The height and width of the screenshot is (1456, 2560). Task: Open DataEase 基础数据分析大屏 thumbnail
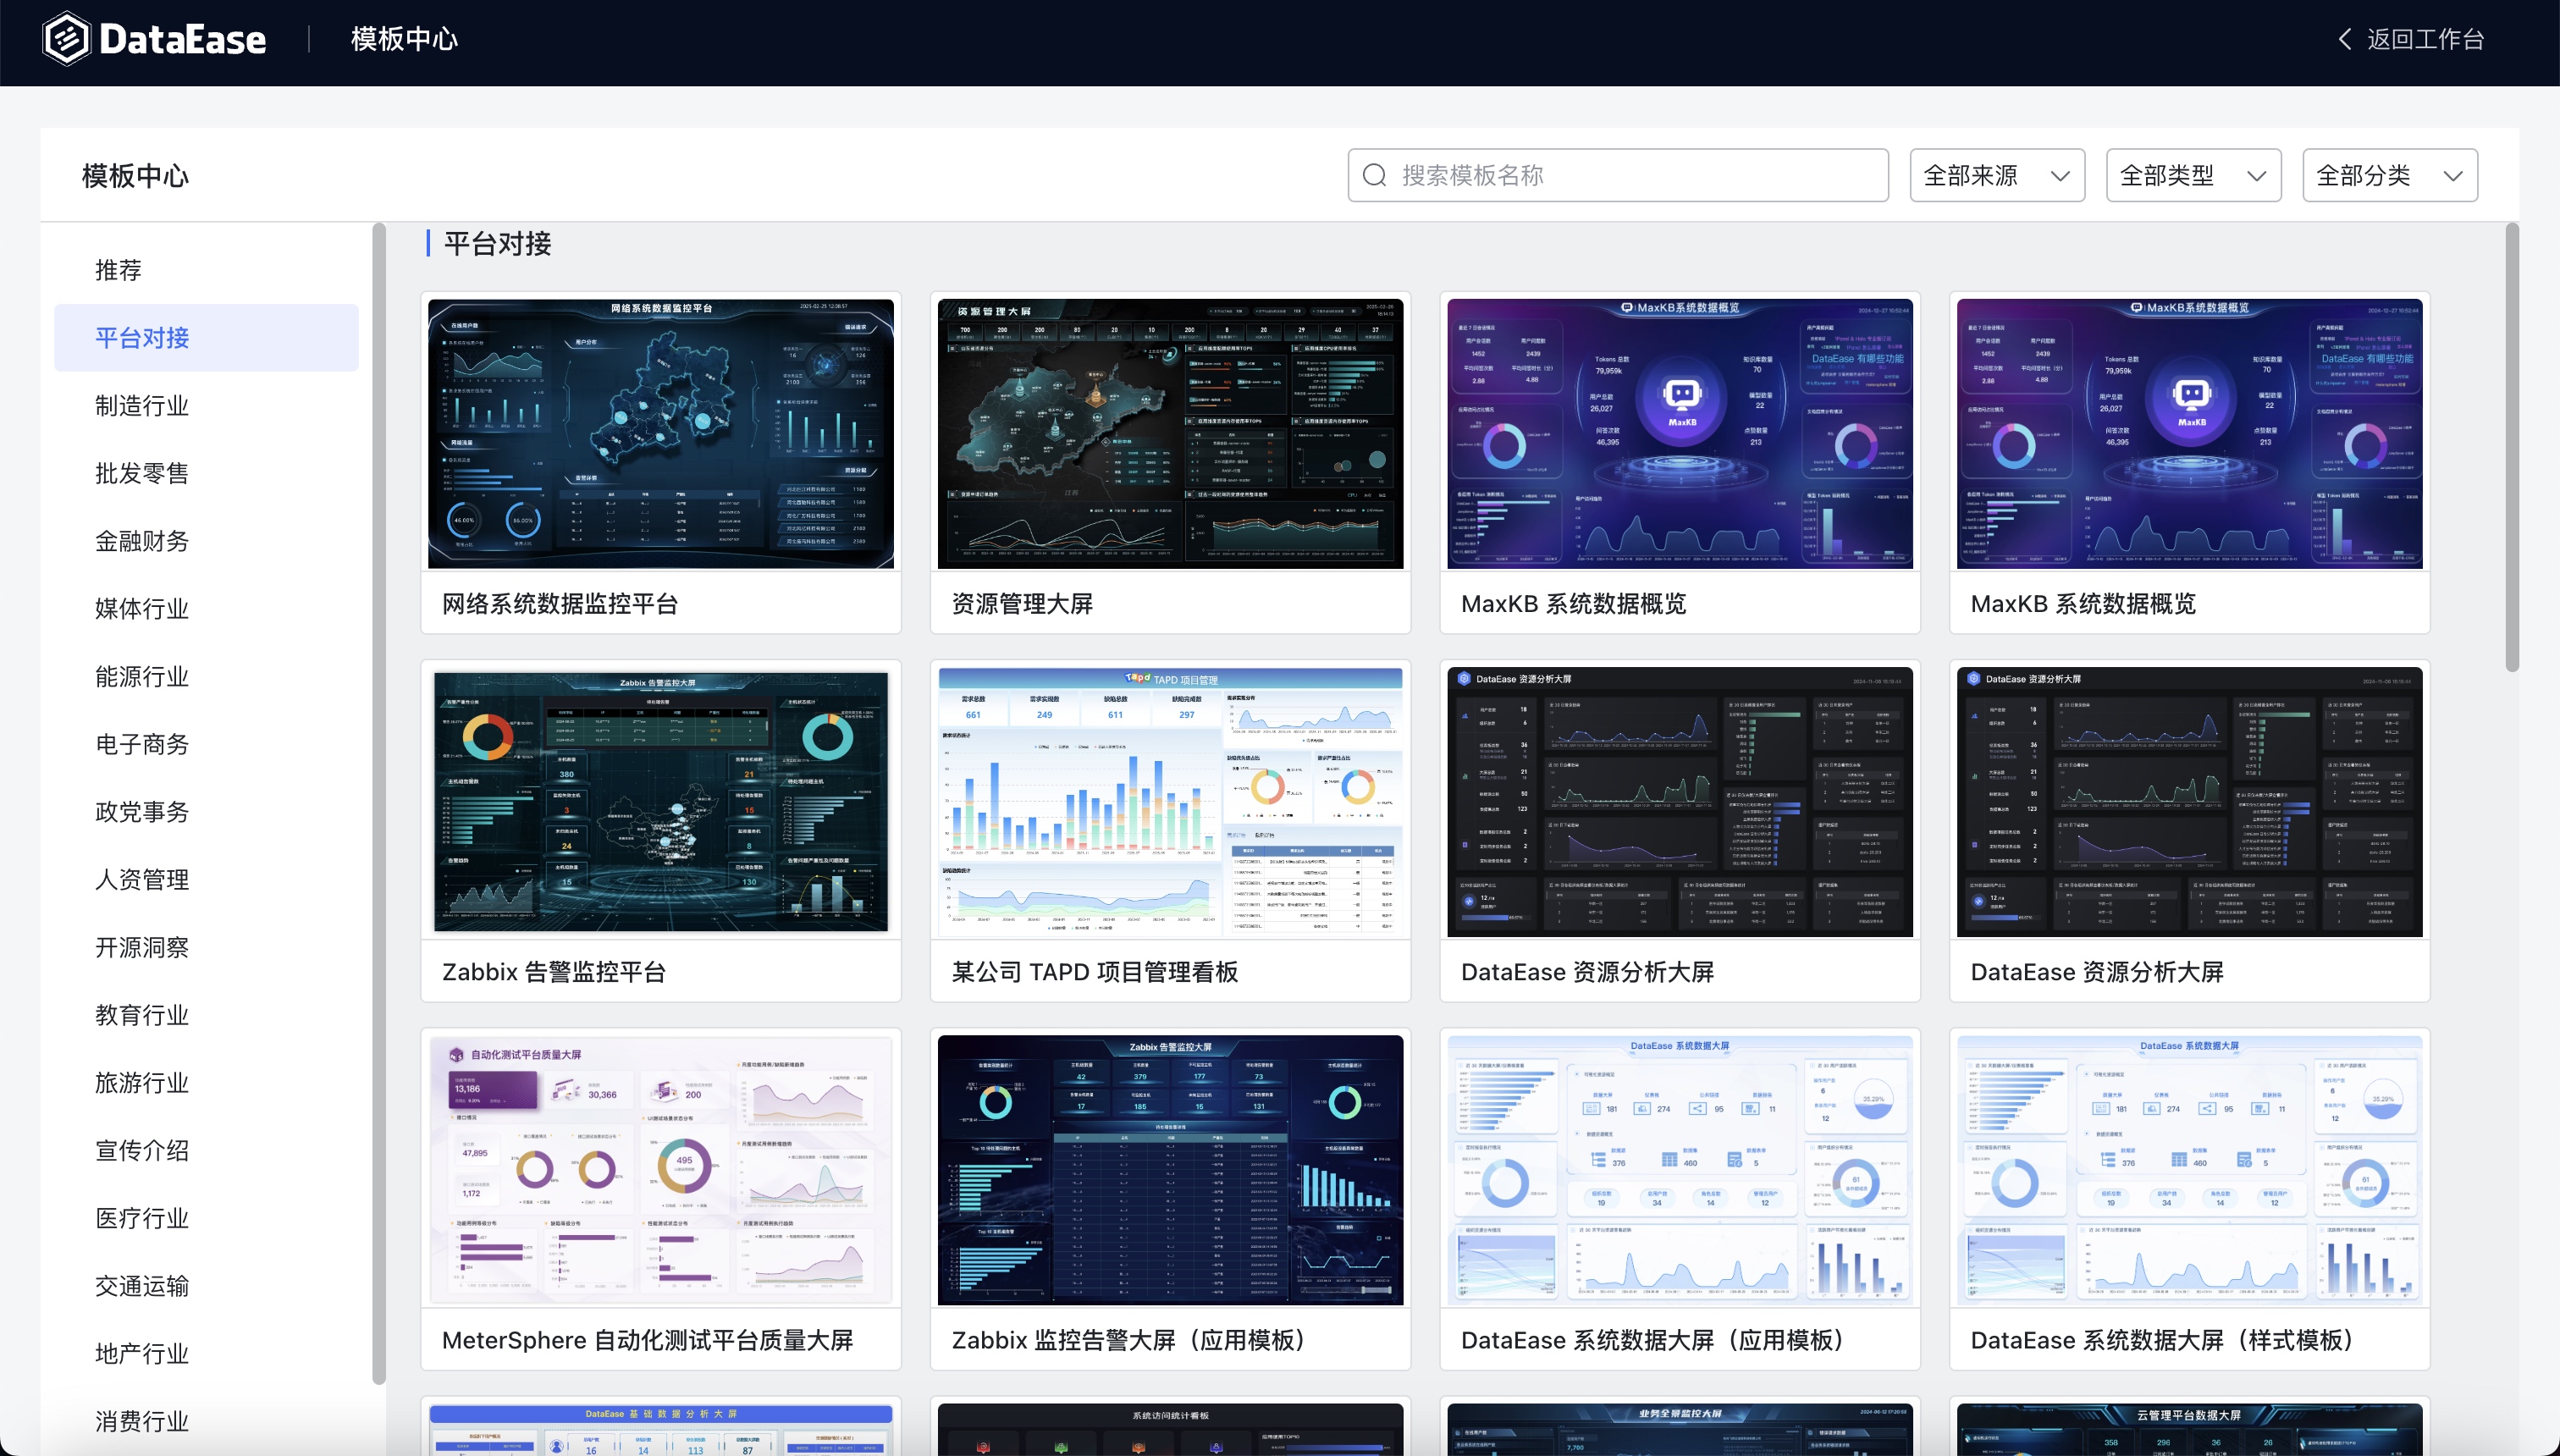(x=661, y=1429)
